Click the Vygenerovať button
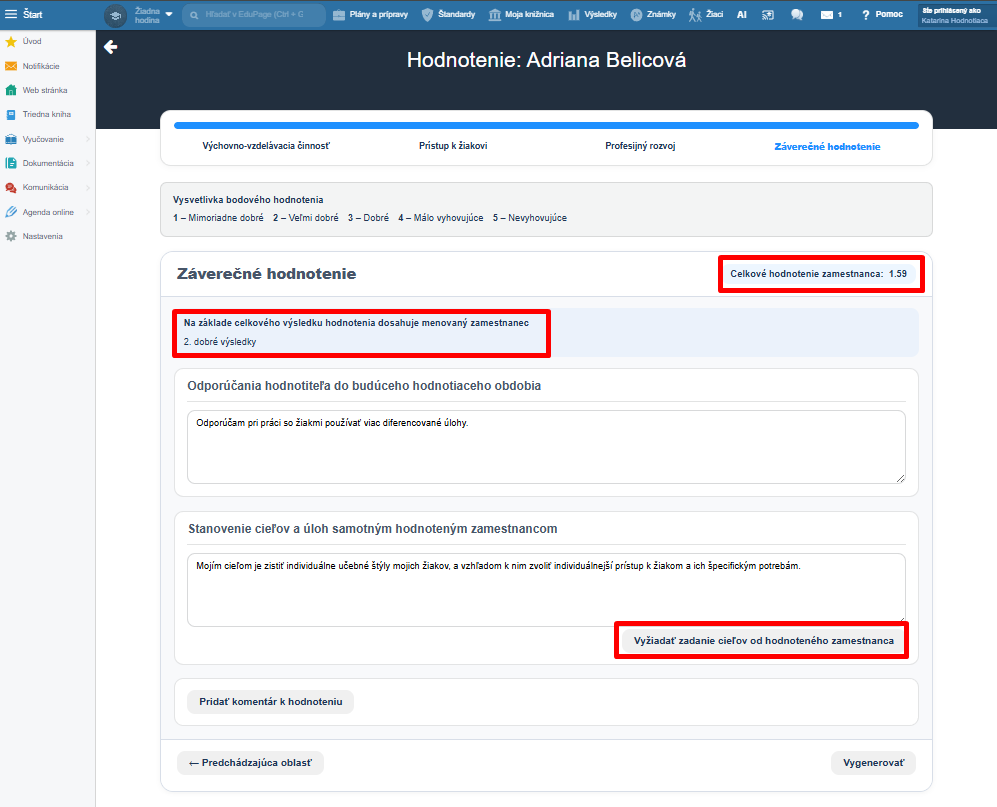The image size is (997, 807). [873, 762]
